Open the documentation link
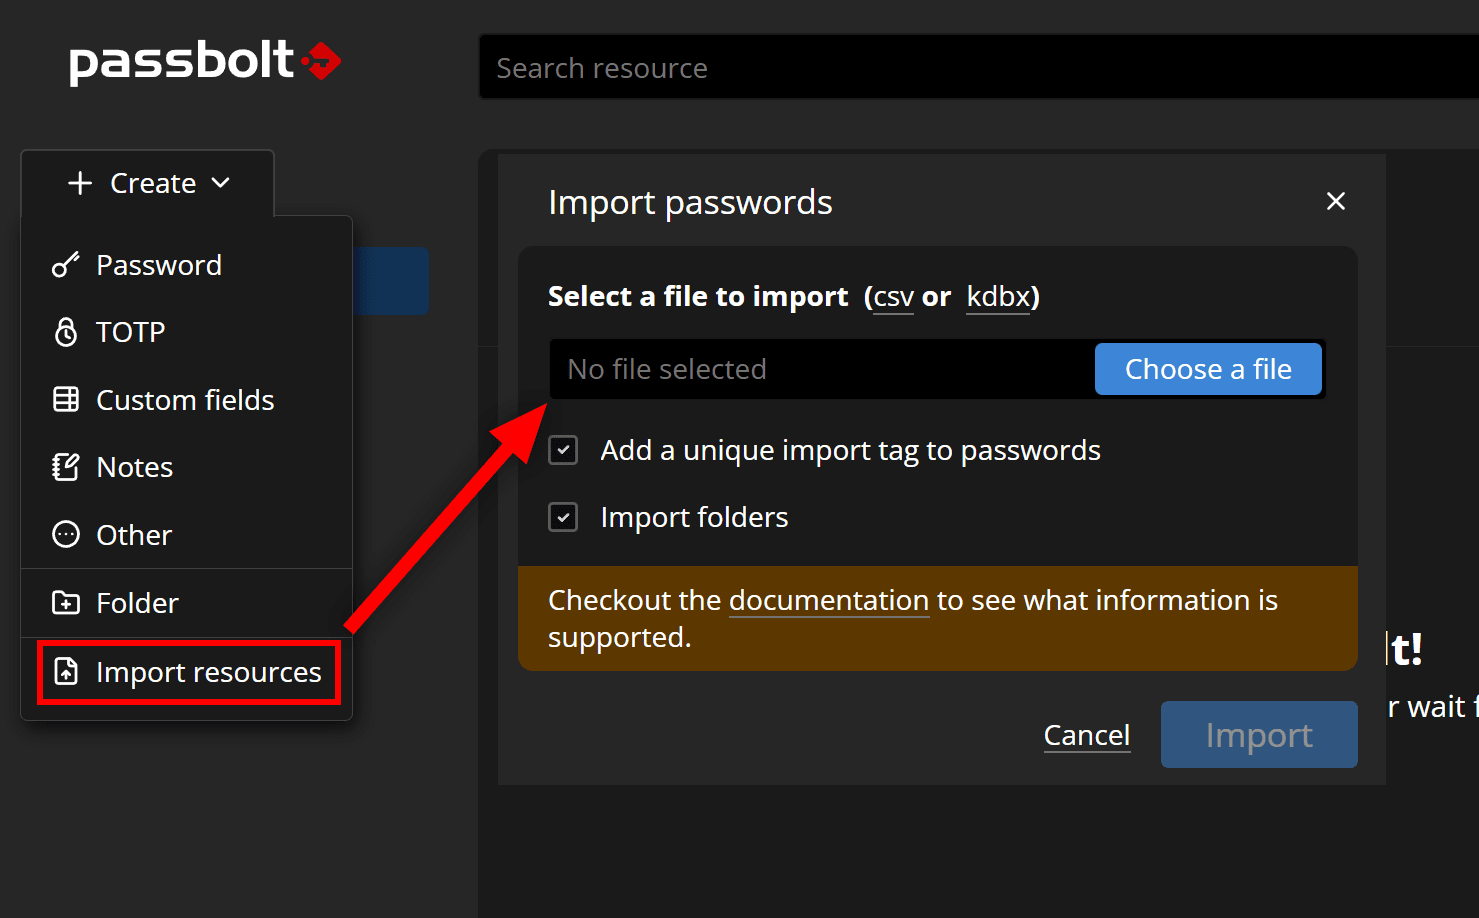Image resolution: width=1479 pixels, height=918 pixels. [x=829, y=600]
